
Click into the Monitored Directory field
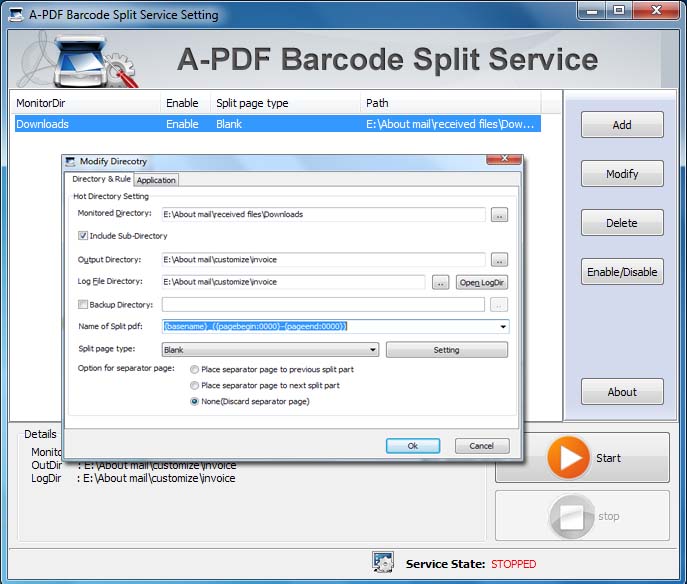coord(324,214)
